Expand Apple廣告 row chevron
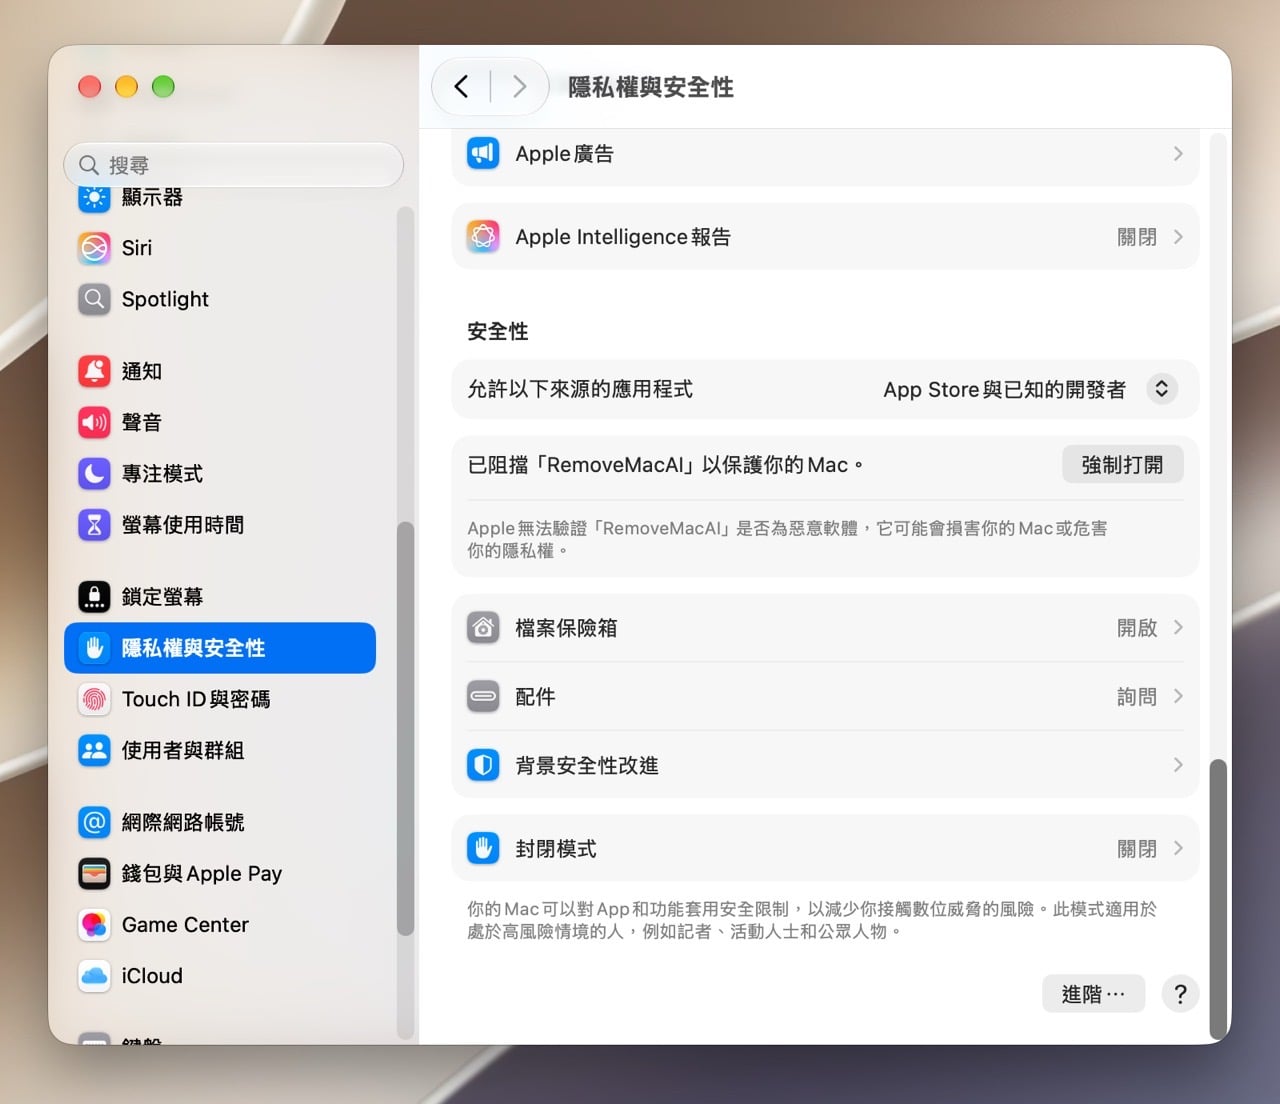1280x1104 pixels. (x=1178, y=153)
